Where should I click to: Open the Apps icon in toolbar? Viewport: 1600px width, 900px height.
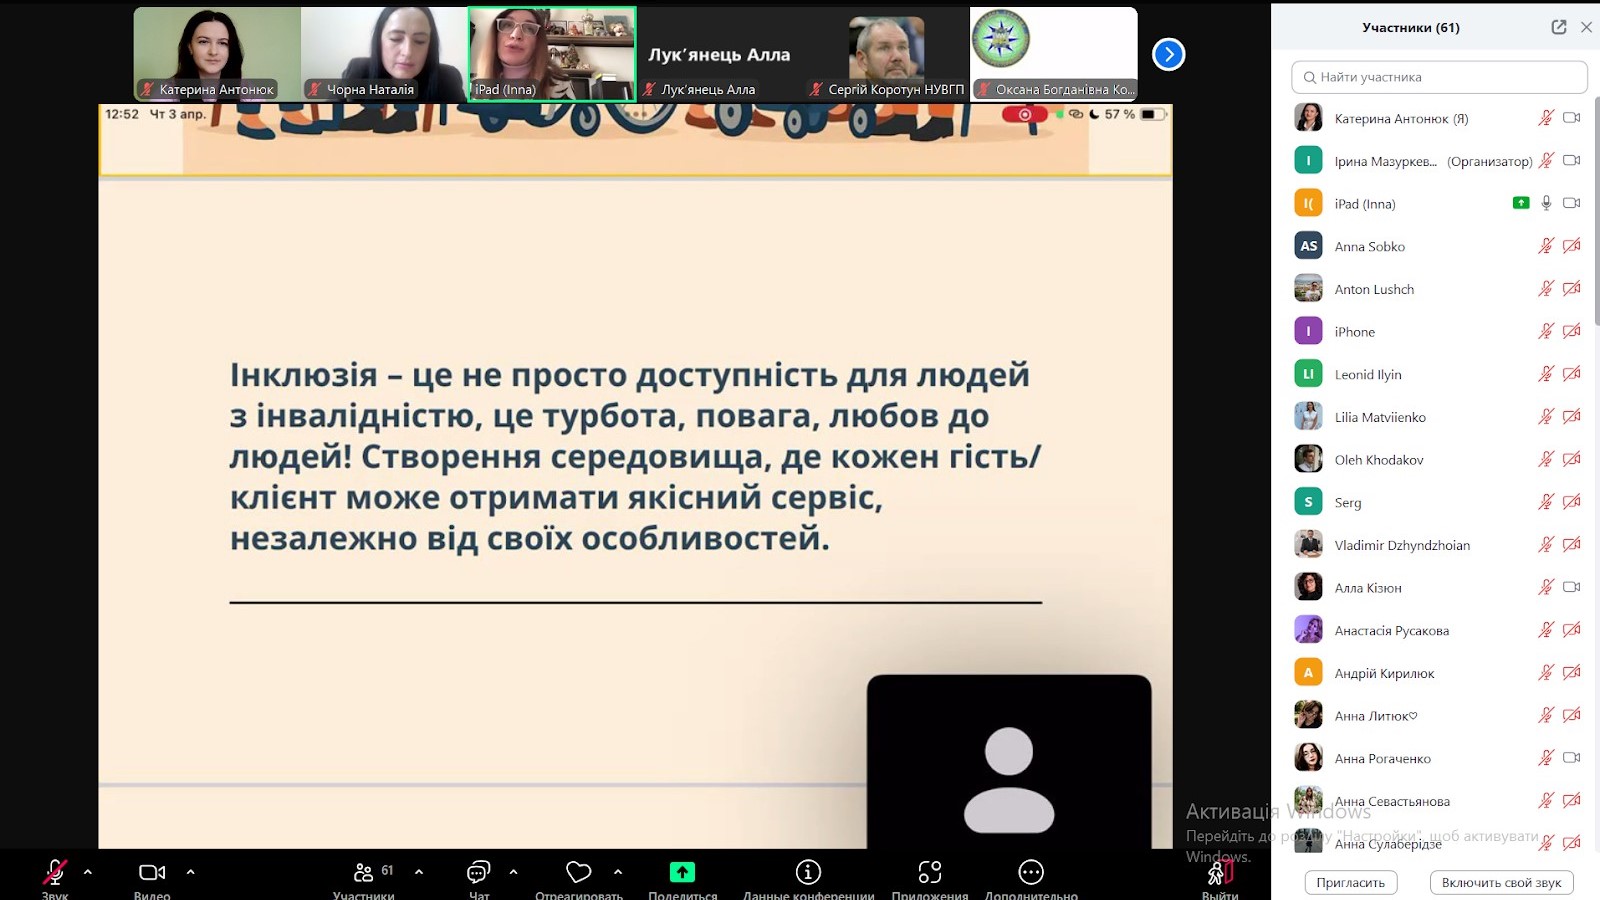[x=929, y=873]
